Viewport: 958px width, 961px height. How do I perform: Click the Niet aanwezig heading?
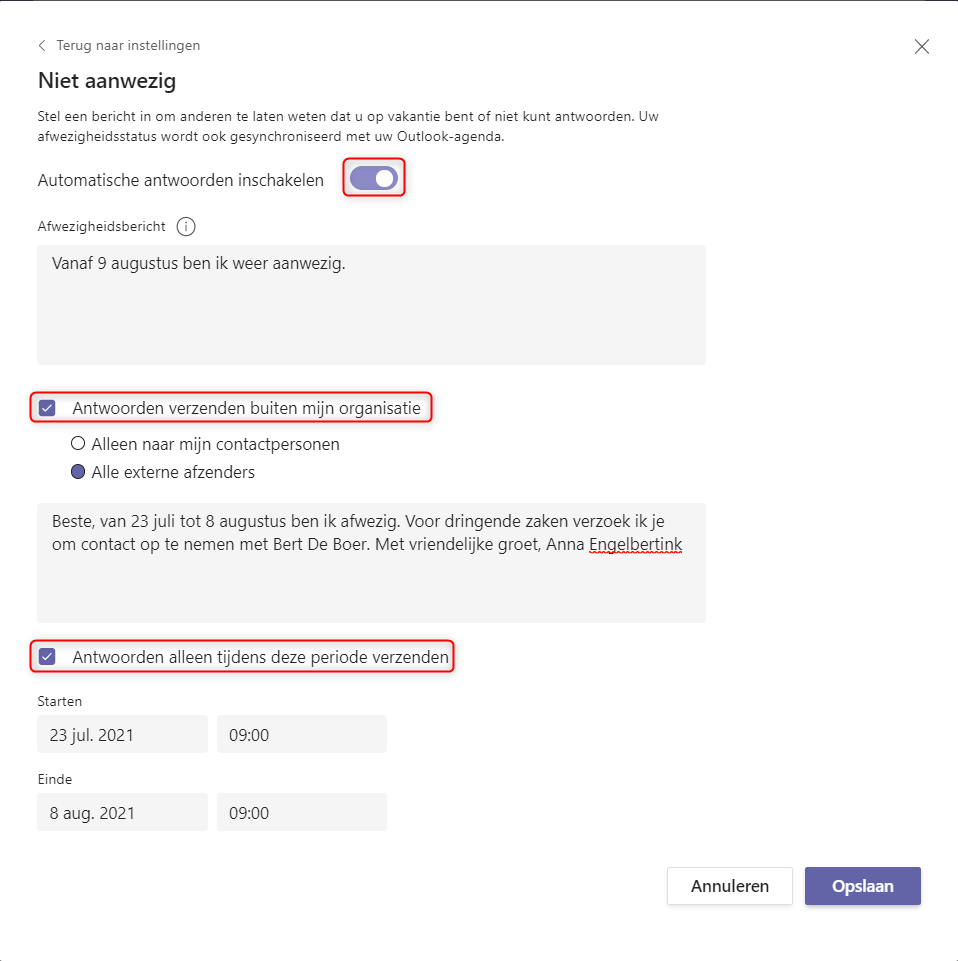click(107, 81)
